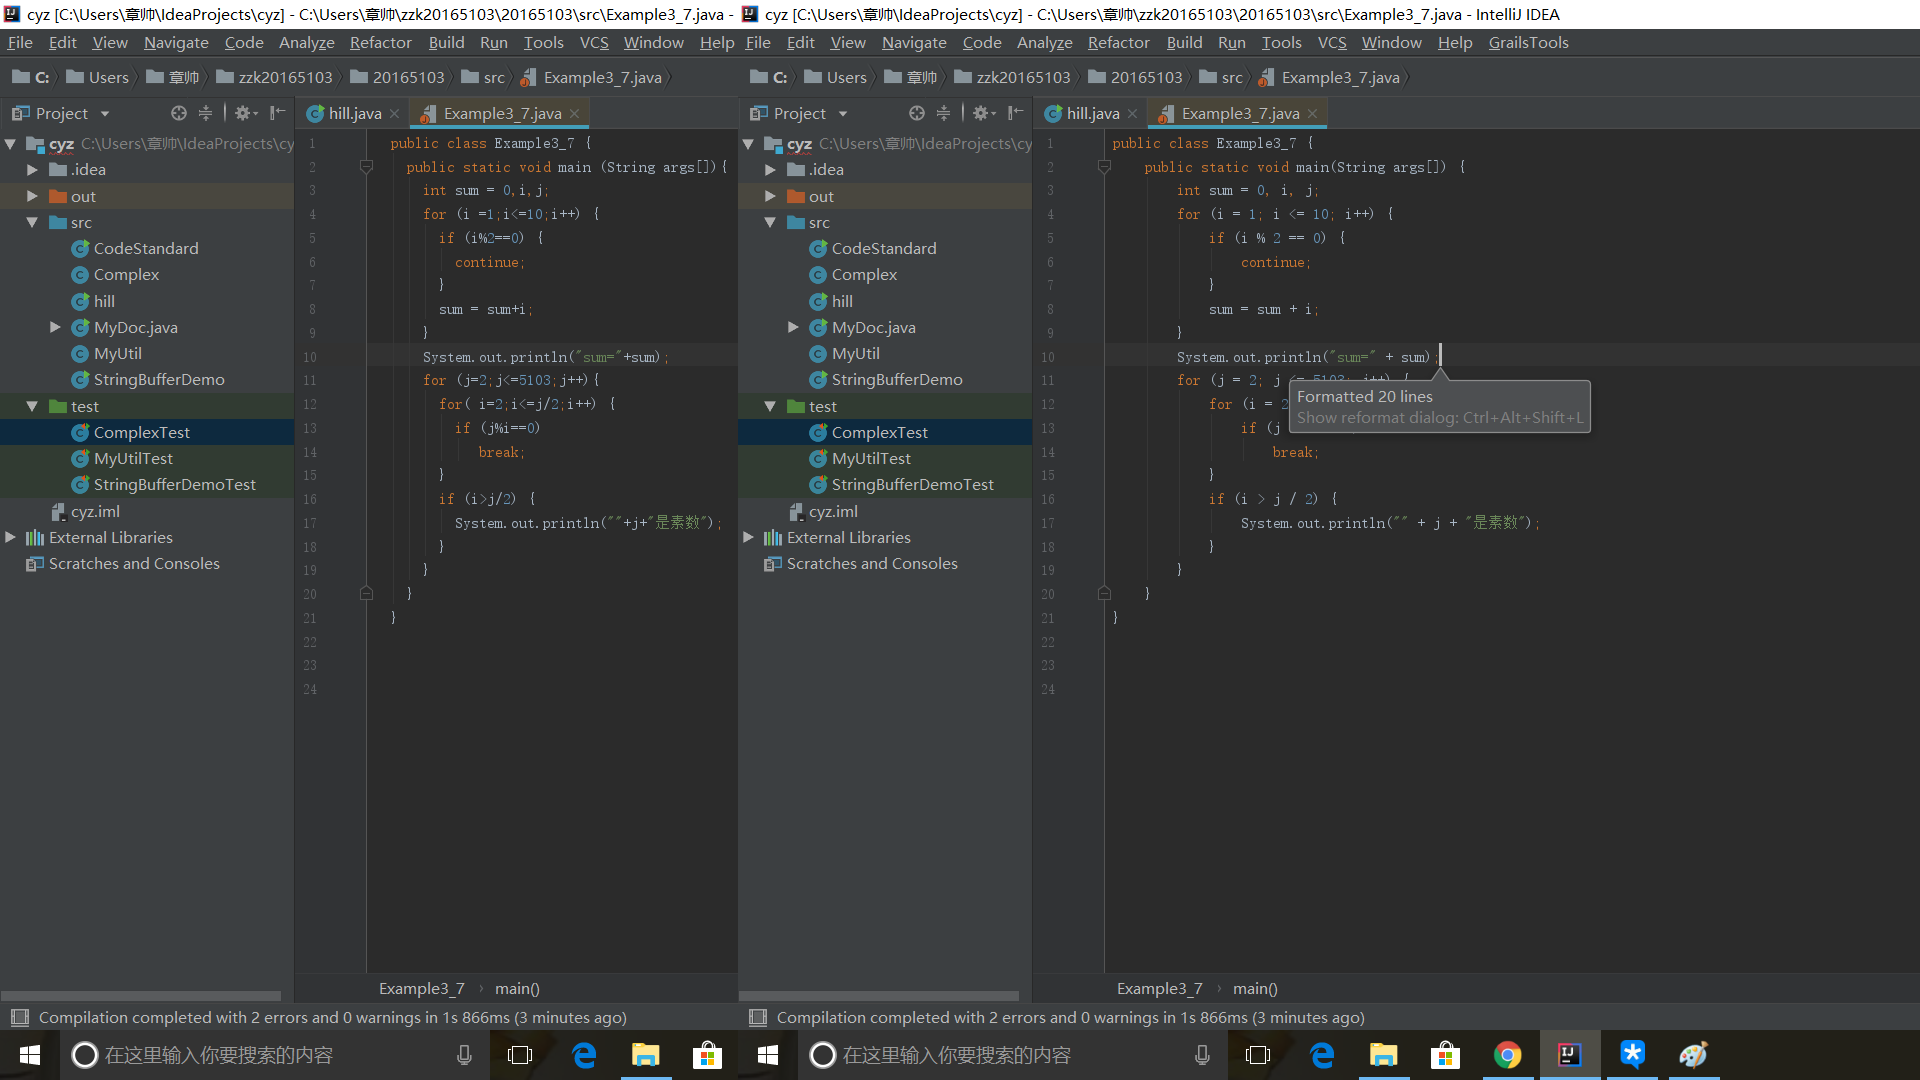The image size is (1920, 1080).
Task: Click Collapse All icon in right Project toolbar
Action: tap(943, 113)
